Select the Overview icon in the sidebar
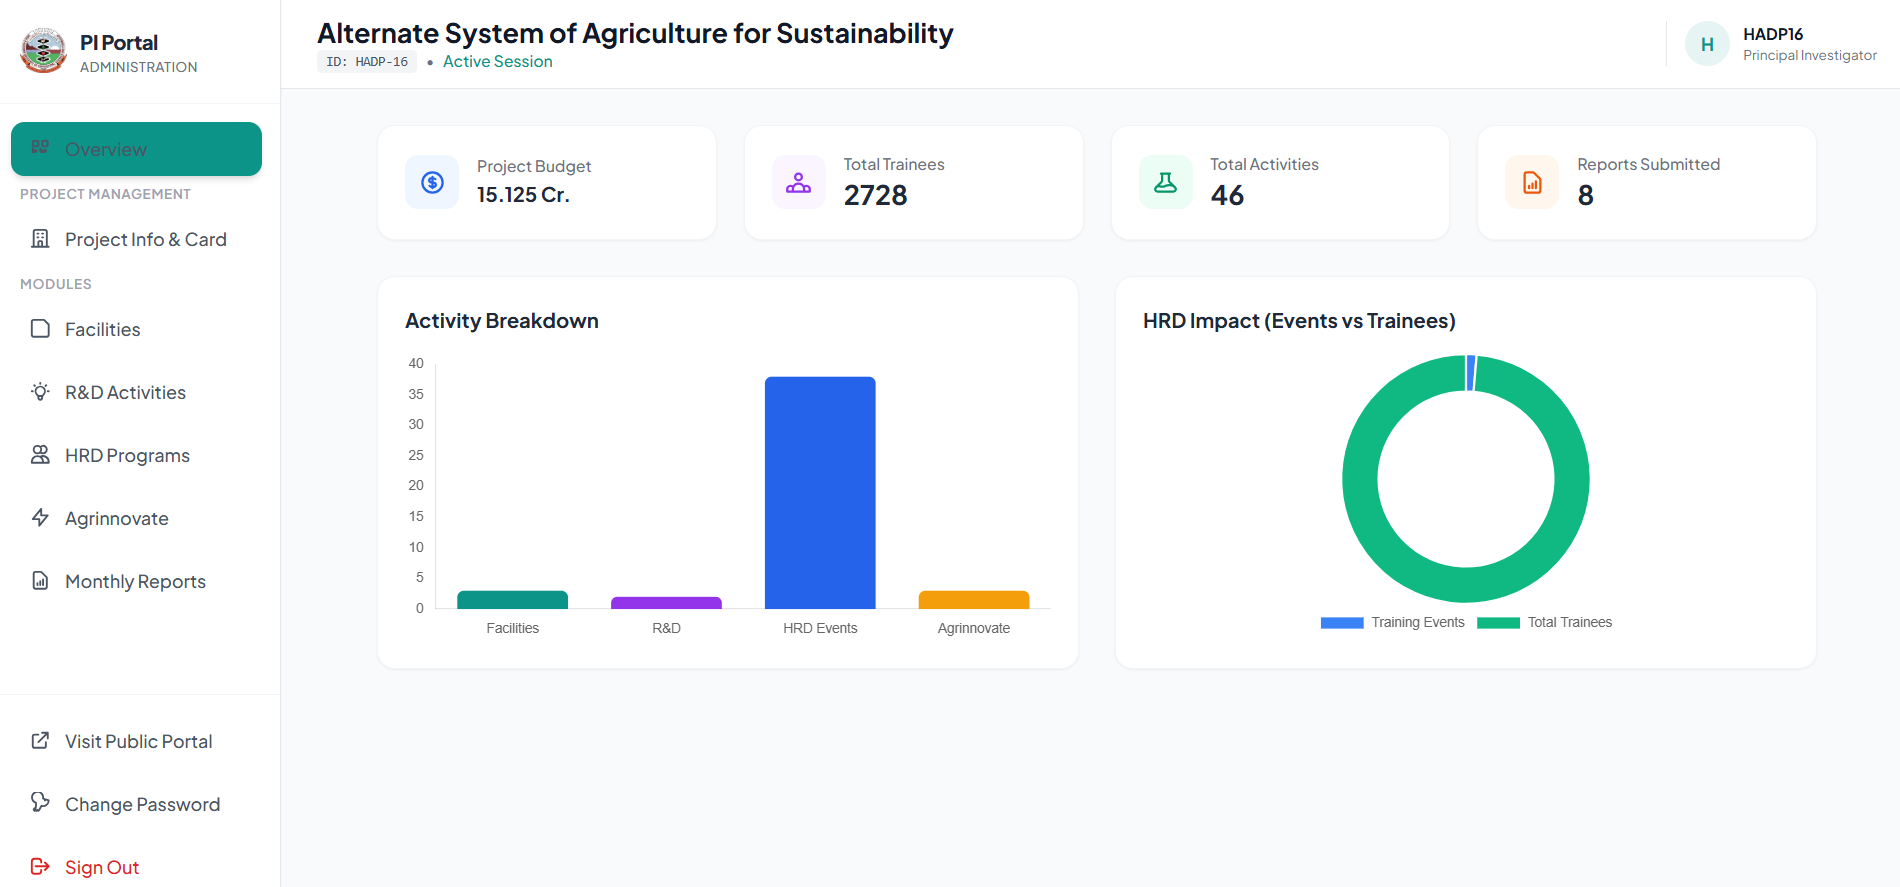Image resolution: width=1900 pixels, height=887 pixels. [40, 148]
